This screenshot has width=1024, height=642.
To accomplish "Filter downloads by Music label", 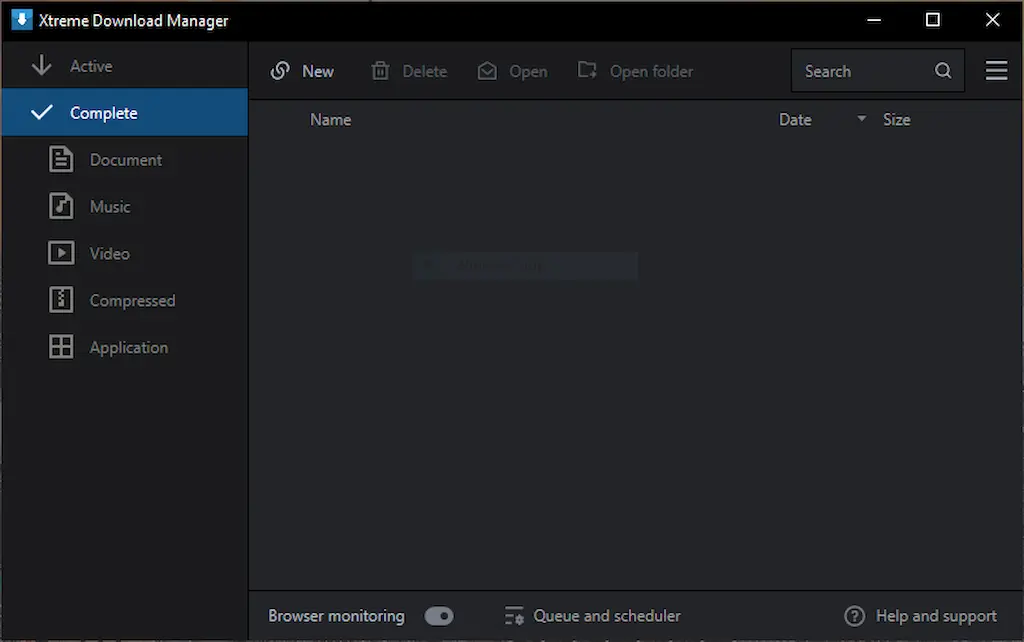I will (x=110, y=207).
